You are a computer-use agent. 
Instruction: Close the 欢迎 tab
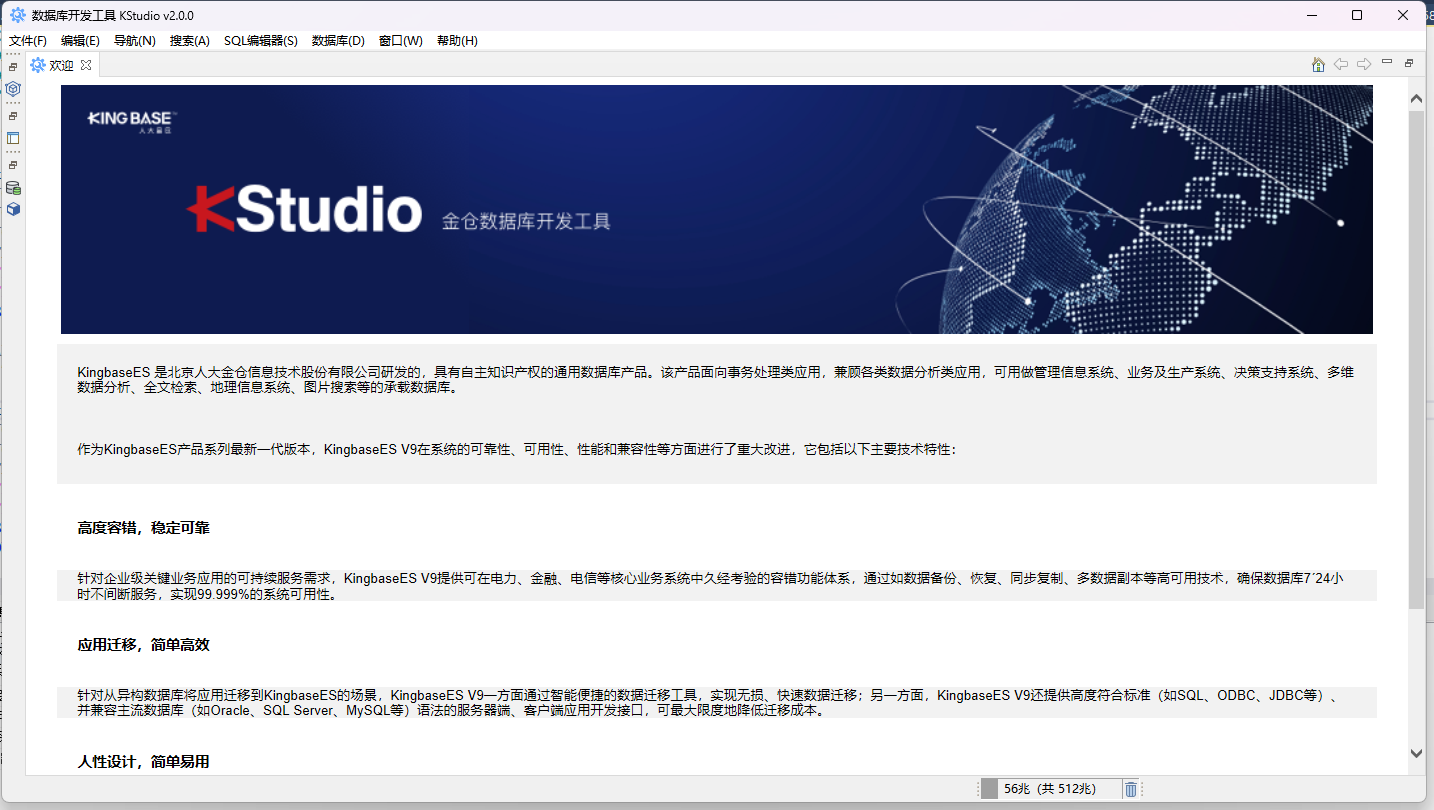[86, 65]
